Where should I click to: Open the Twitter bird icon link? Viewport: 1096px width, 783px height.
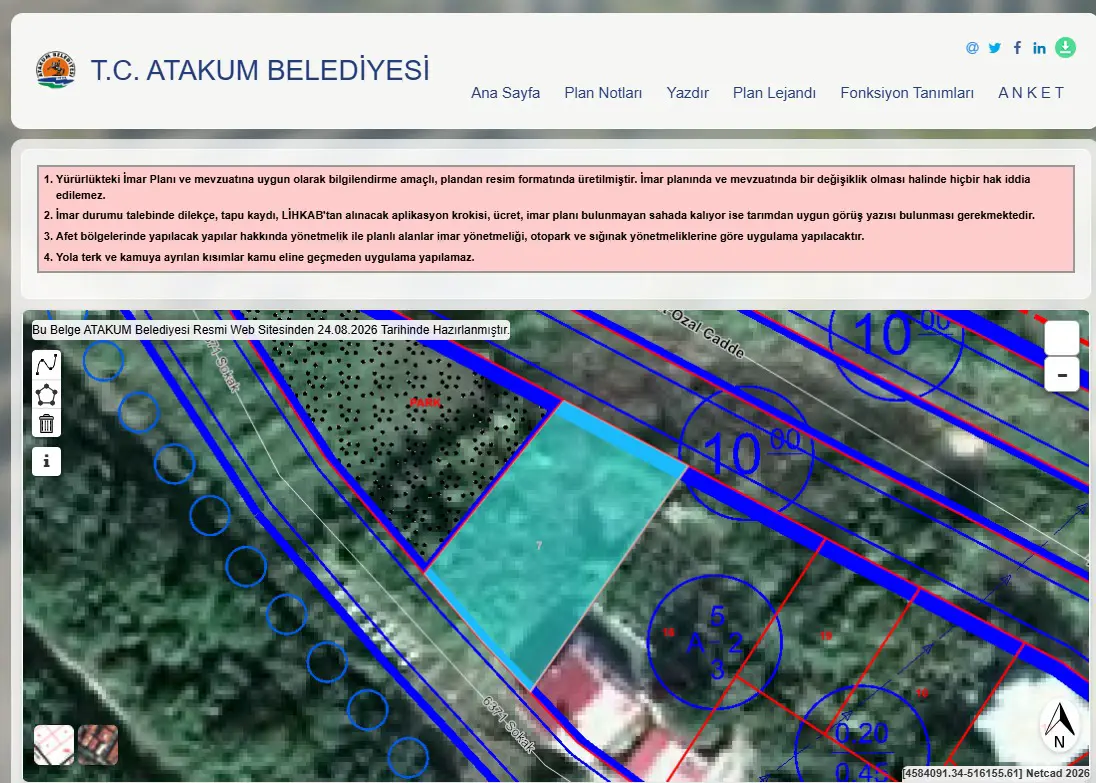(x=995, y=48)
